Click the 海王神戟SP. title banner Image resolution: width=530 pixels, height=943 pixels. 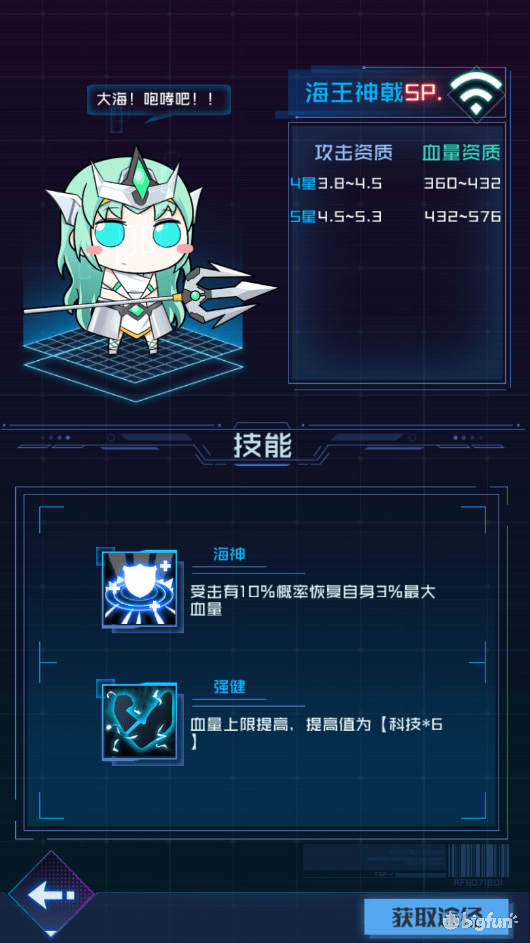pos(373,93)
